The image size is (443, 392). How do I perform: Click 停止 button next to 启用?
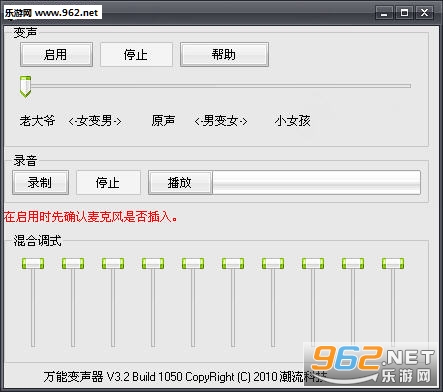pos(136,55)
